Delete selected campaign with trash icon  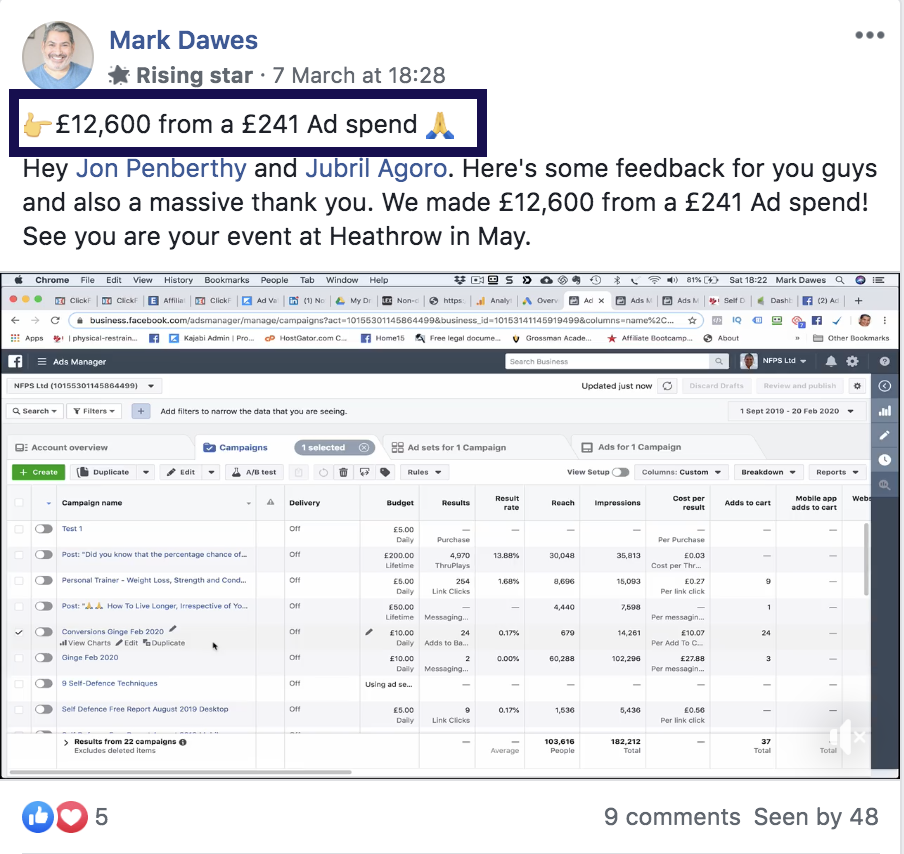tap(343, 472)
